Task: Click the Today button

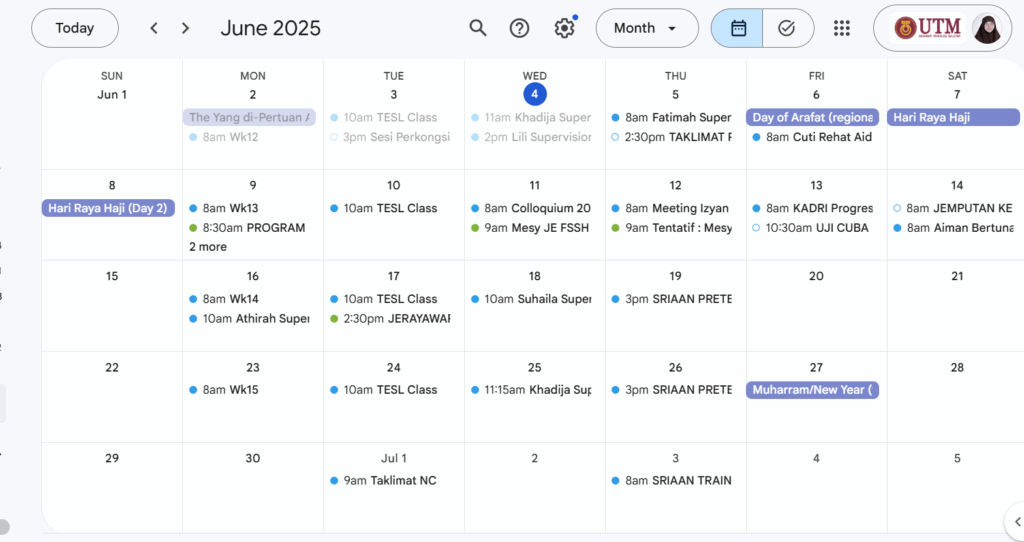Action: coord(75,28)
